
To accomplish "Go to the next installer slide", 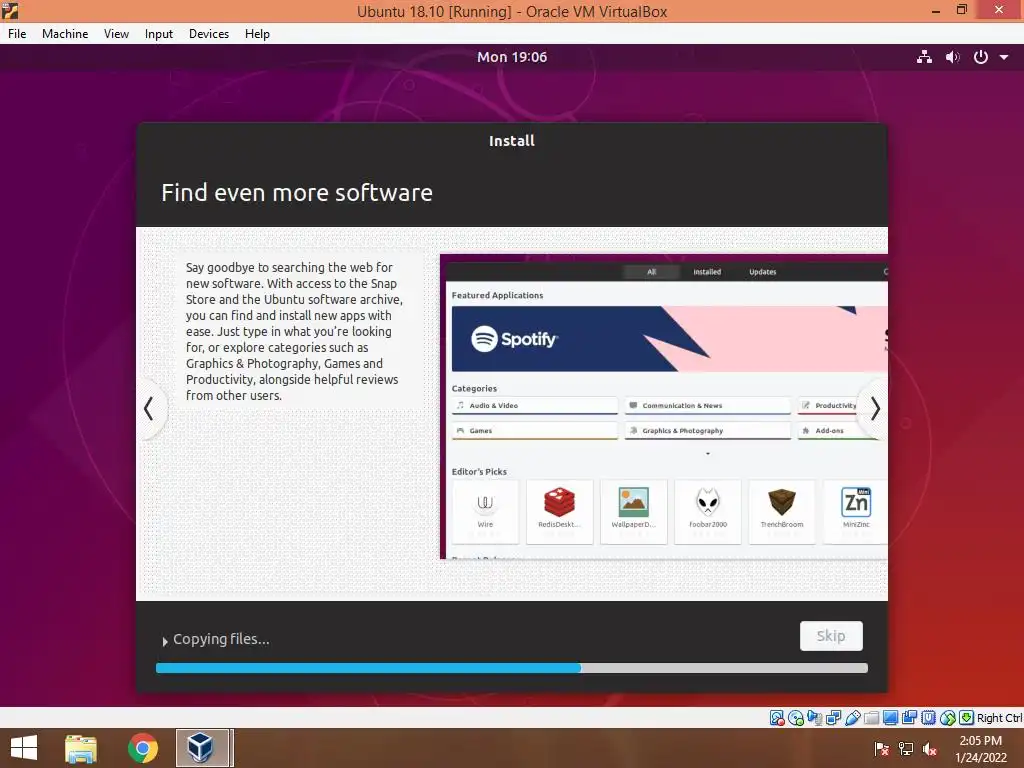I will click(x=875, y=409).
